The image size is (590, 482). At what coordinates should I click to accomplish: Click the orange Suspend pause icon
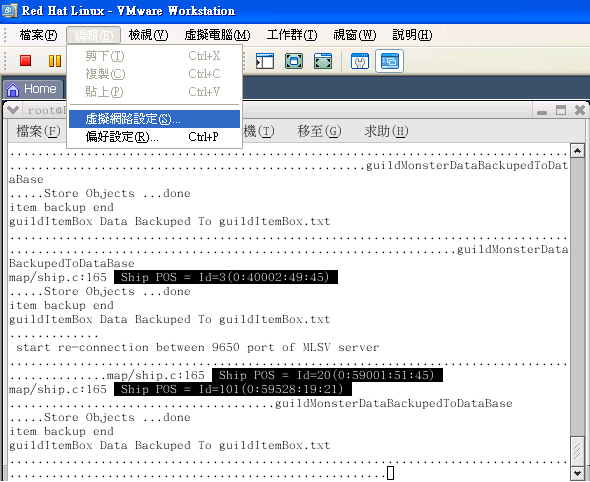(55, 61)
